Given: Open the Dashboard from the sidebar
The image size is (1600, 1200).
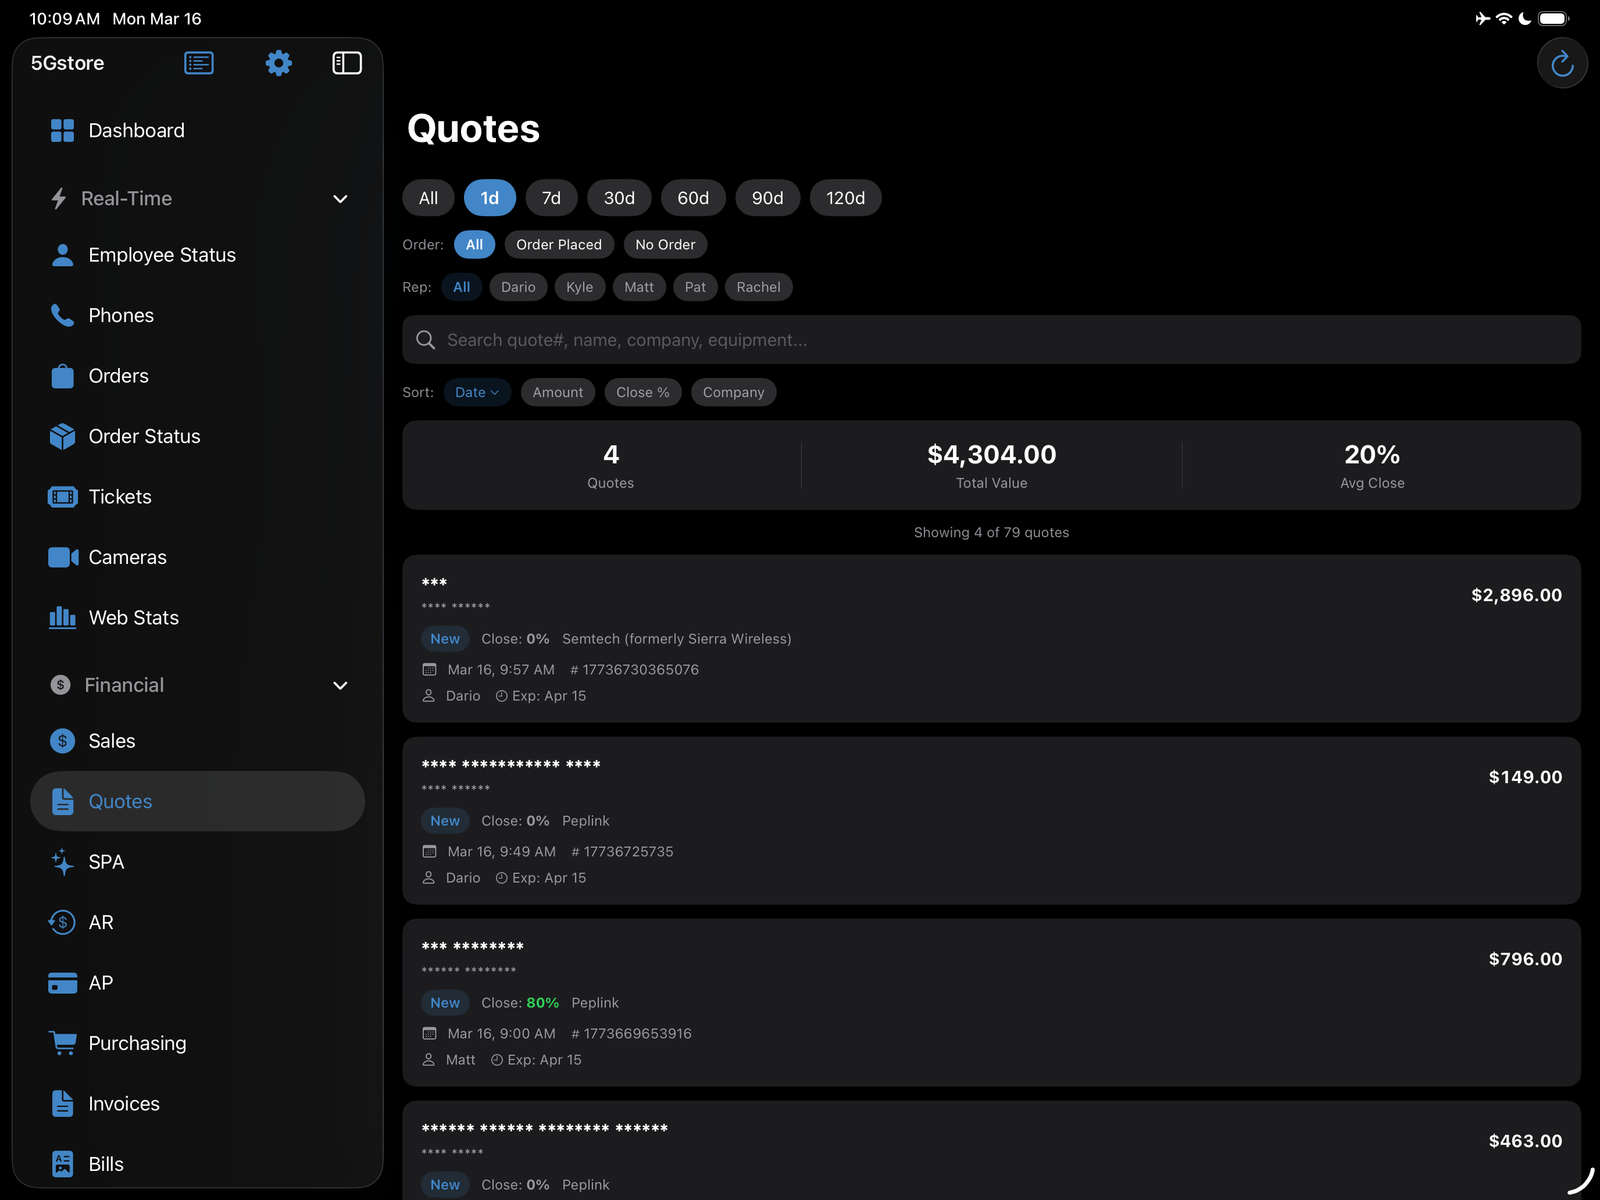Looking at the screenshot, I should [136, 130].
